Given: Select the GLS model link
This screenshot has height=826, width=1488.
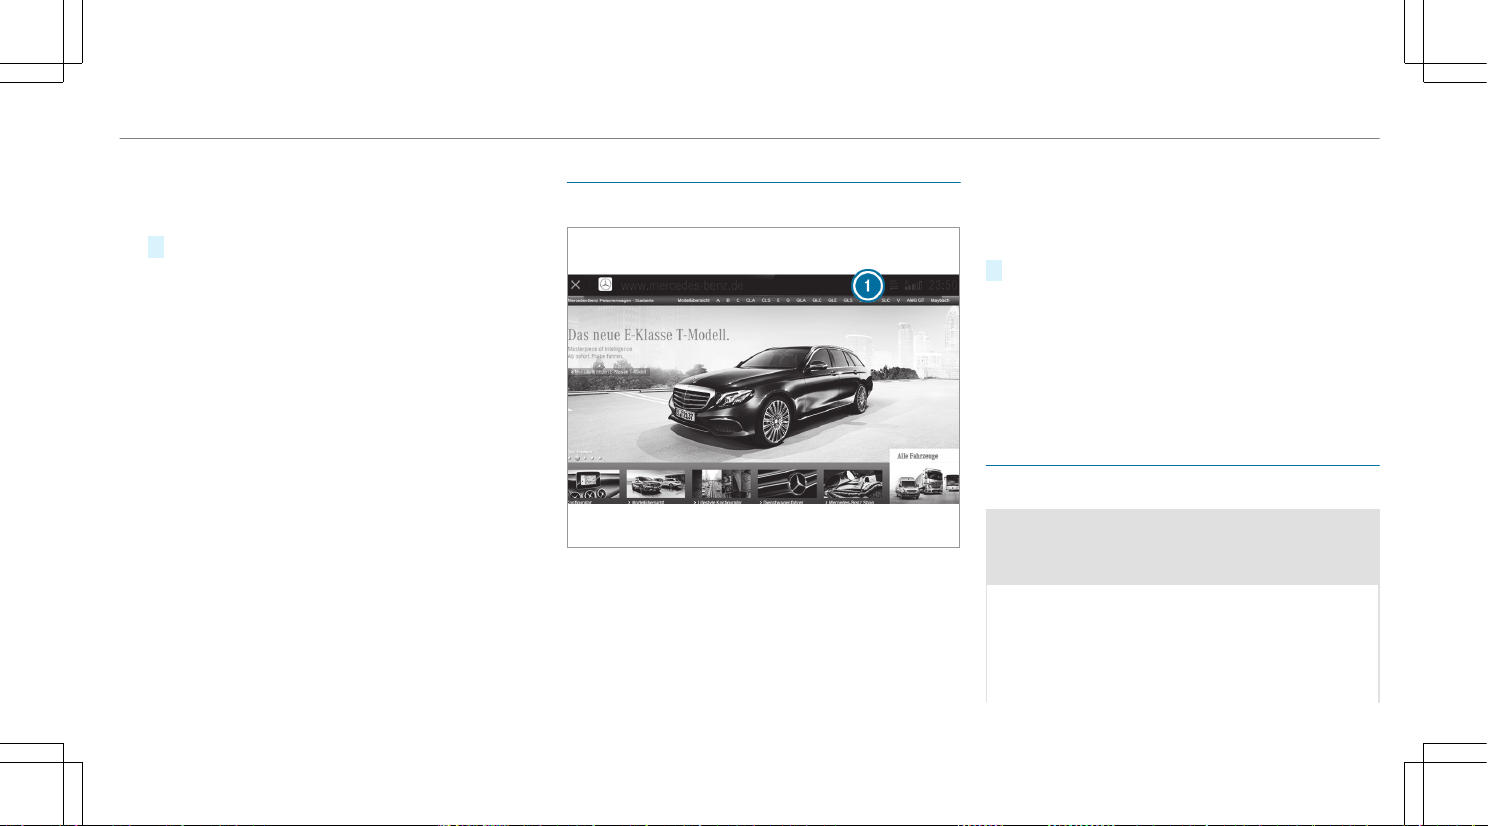Looking at the screenshot, I should click(x=848, y=300).
